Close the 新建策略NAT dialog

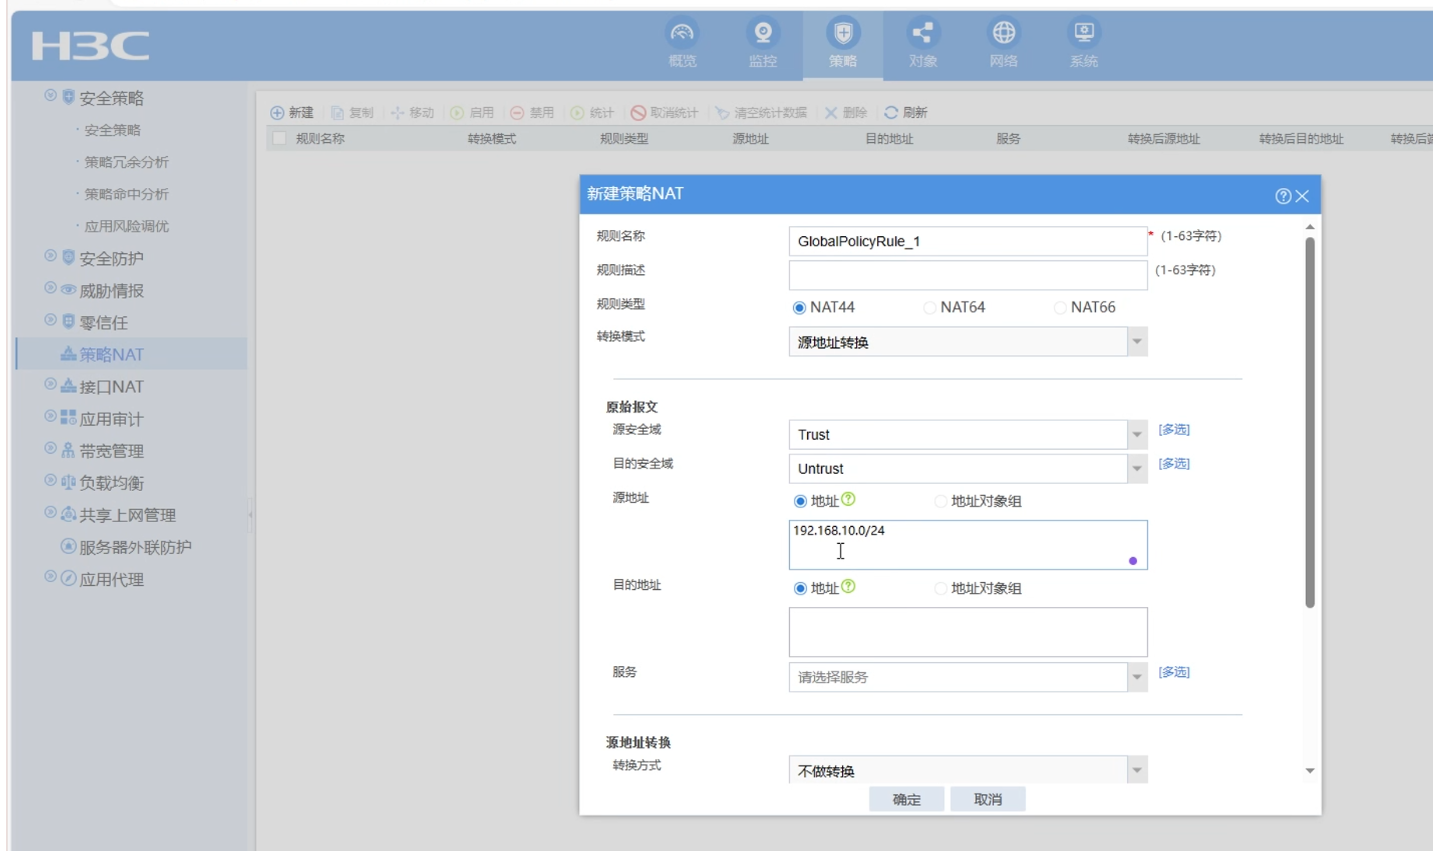(x=1302, y=196)
